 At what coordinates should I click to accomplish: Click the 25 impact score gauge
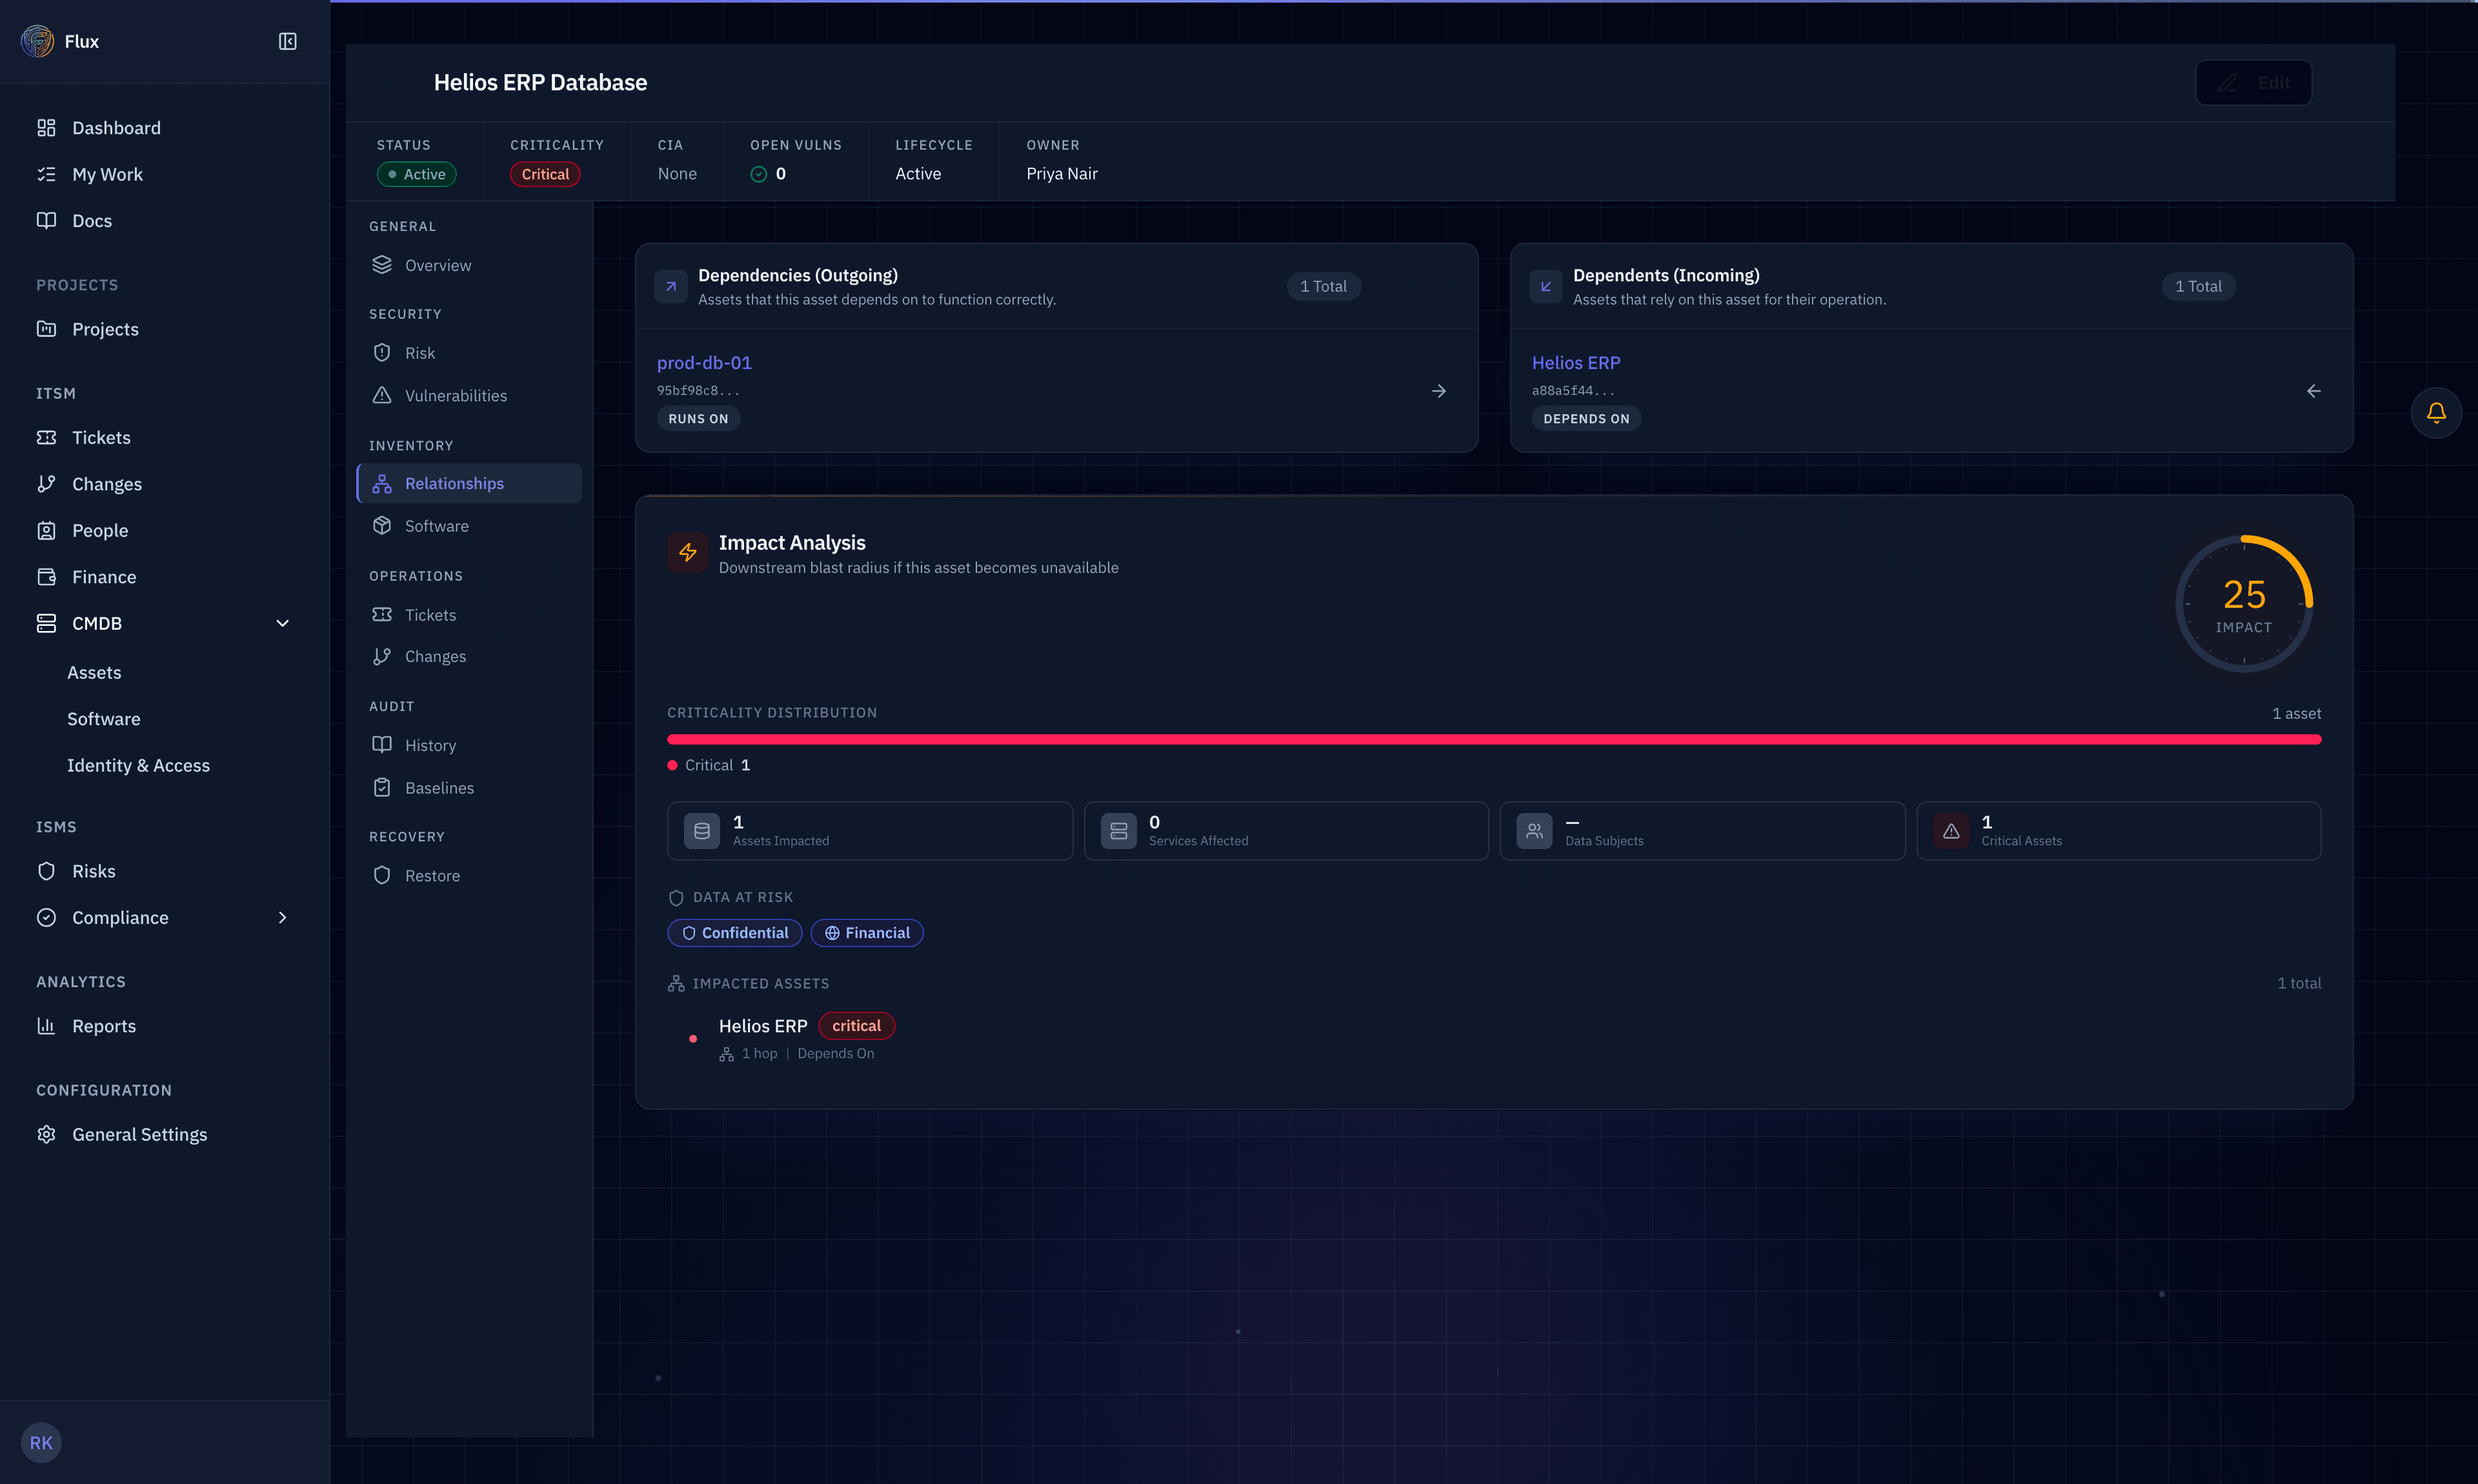[x=2244, y=604]
